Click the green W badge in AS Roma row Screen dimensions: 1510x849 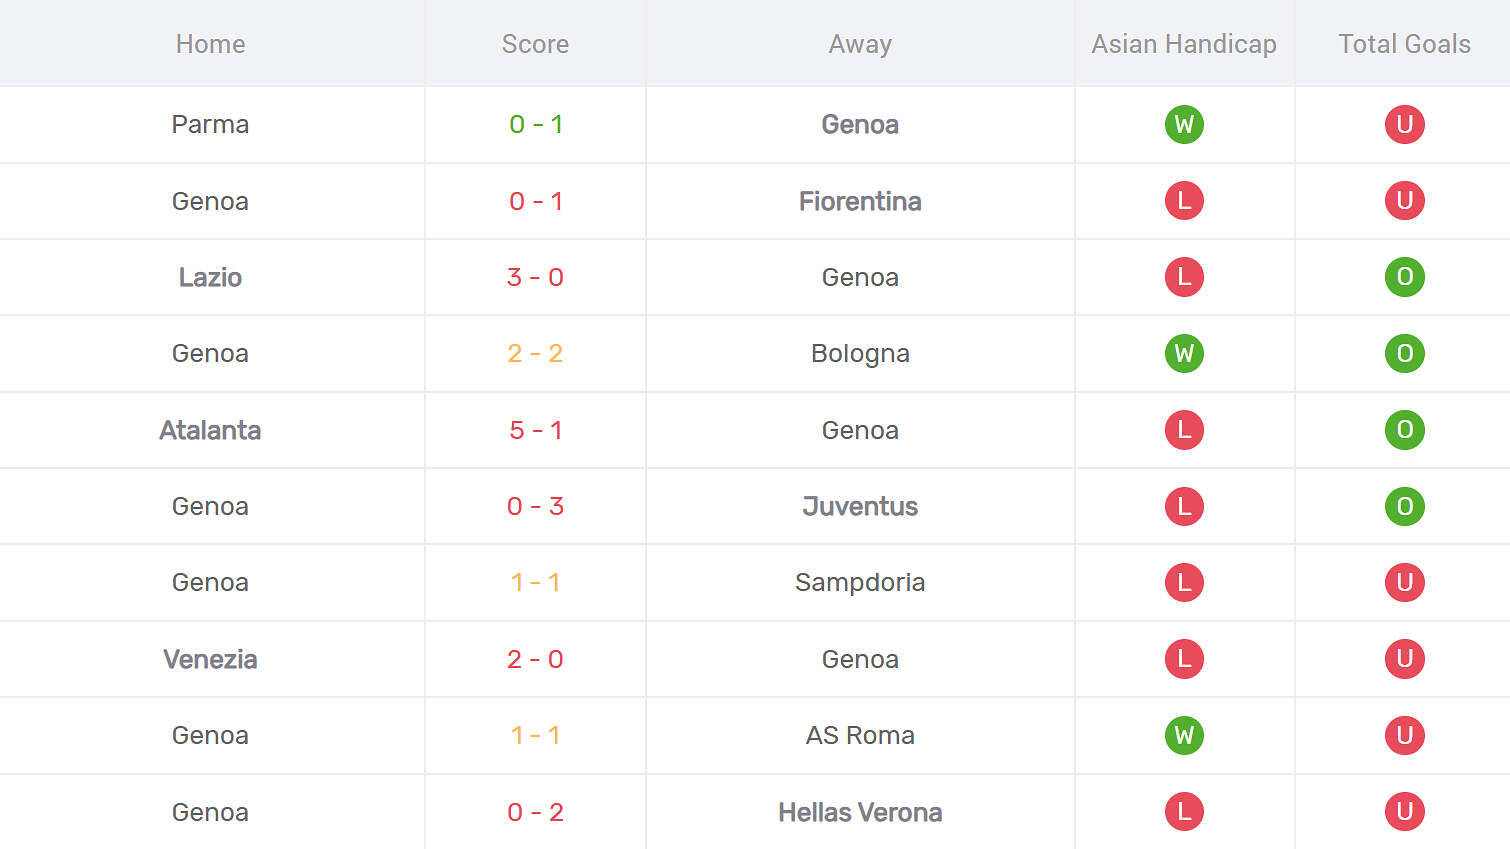click(1184, 735)
